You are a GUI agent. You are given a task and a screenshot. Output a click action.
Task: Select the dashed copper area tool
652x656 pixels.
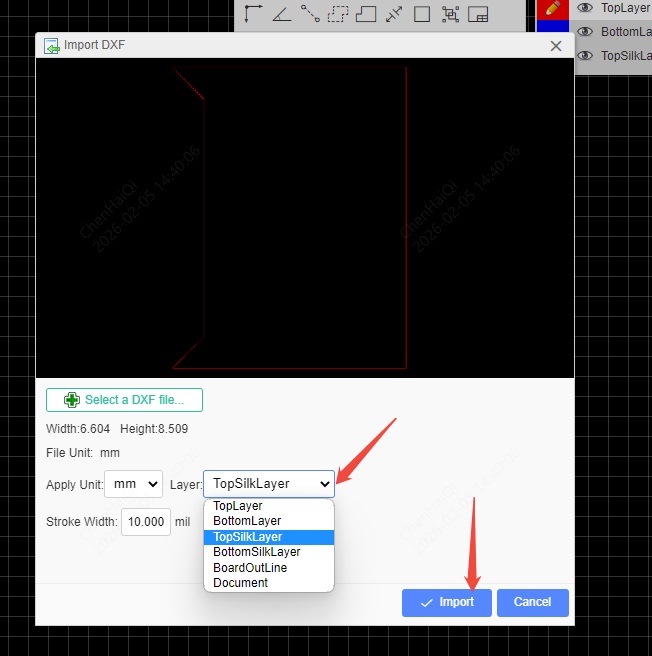(338, 14)
